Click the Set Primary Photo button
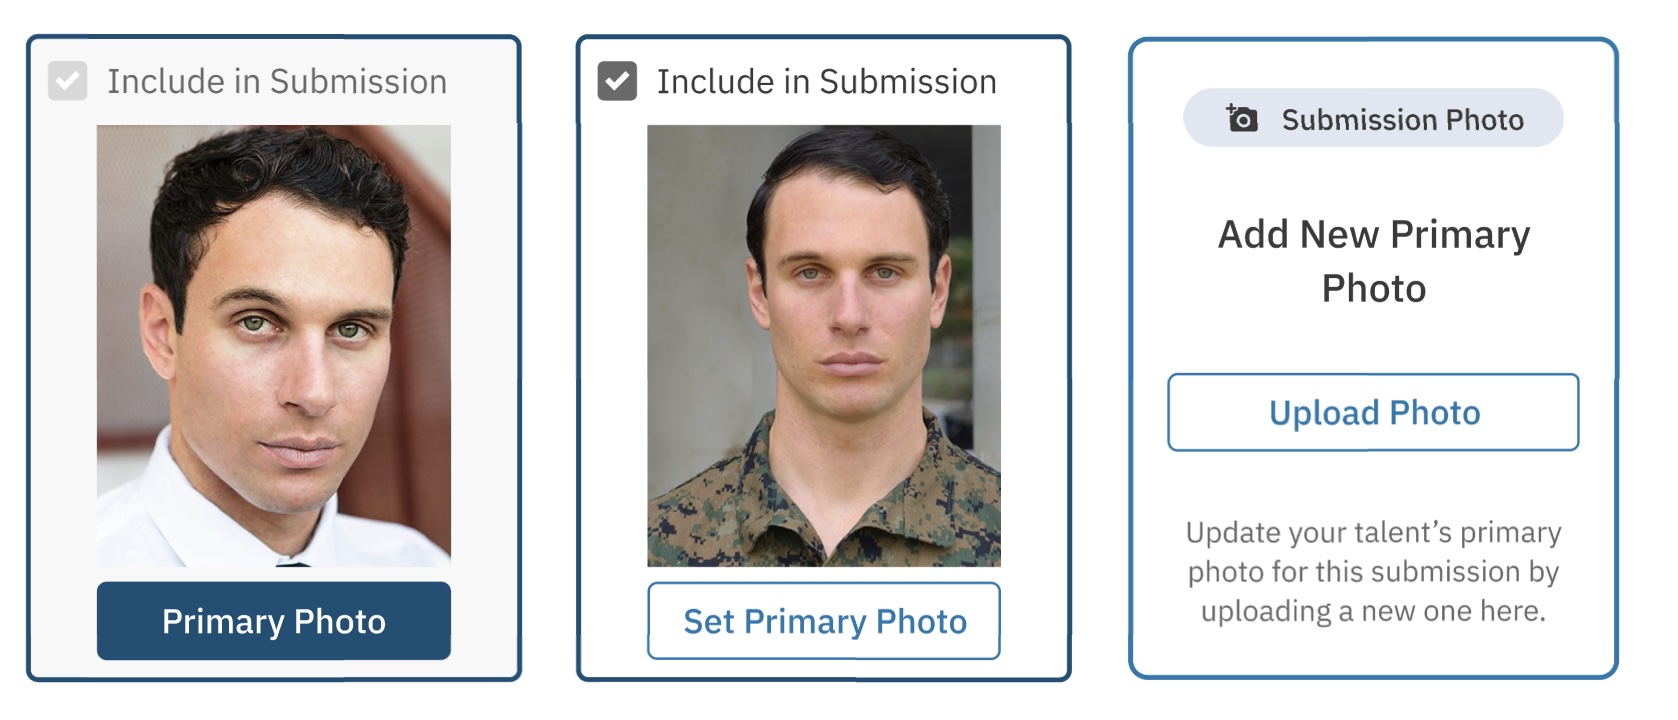The width and height of the screenshot is (1678, 720). (824, 621)
